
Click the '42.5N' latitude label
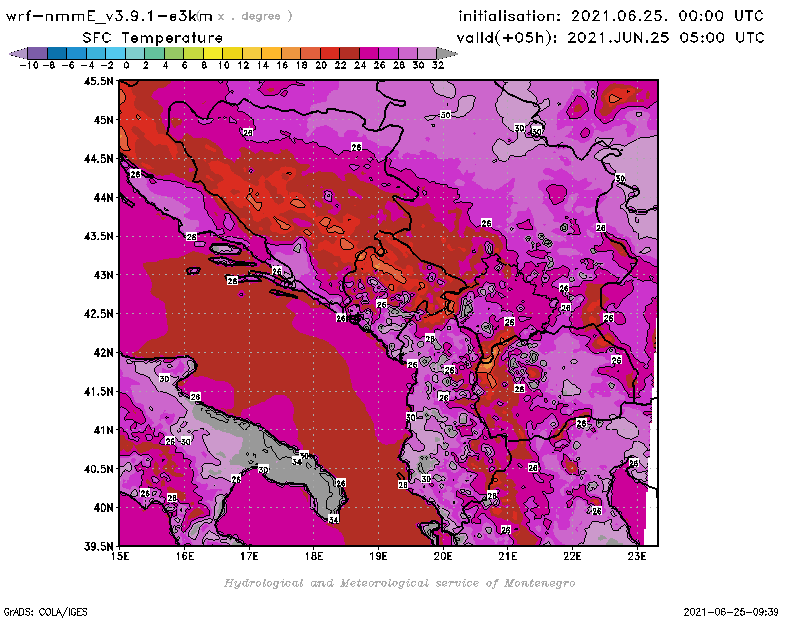(x=98, y=314)
